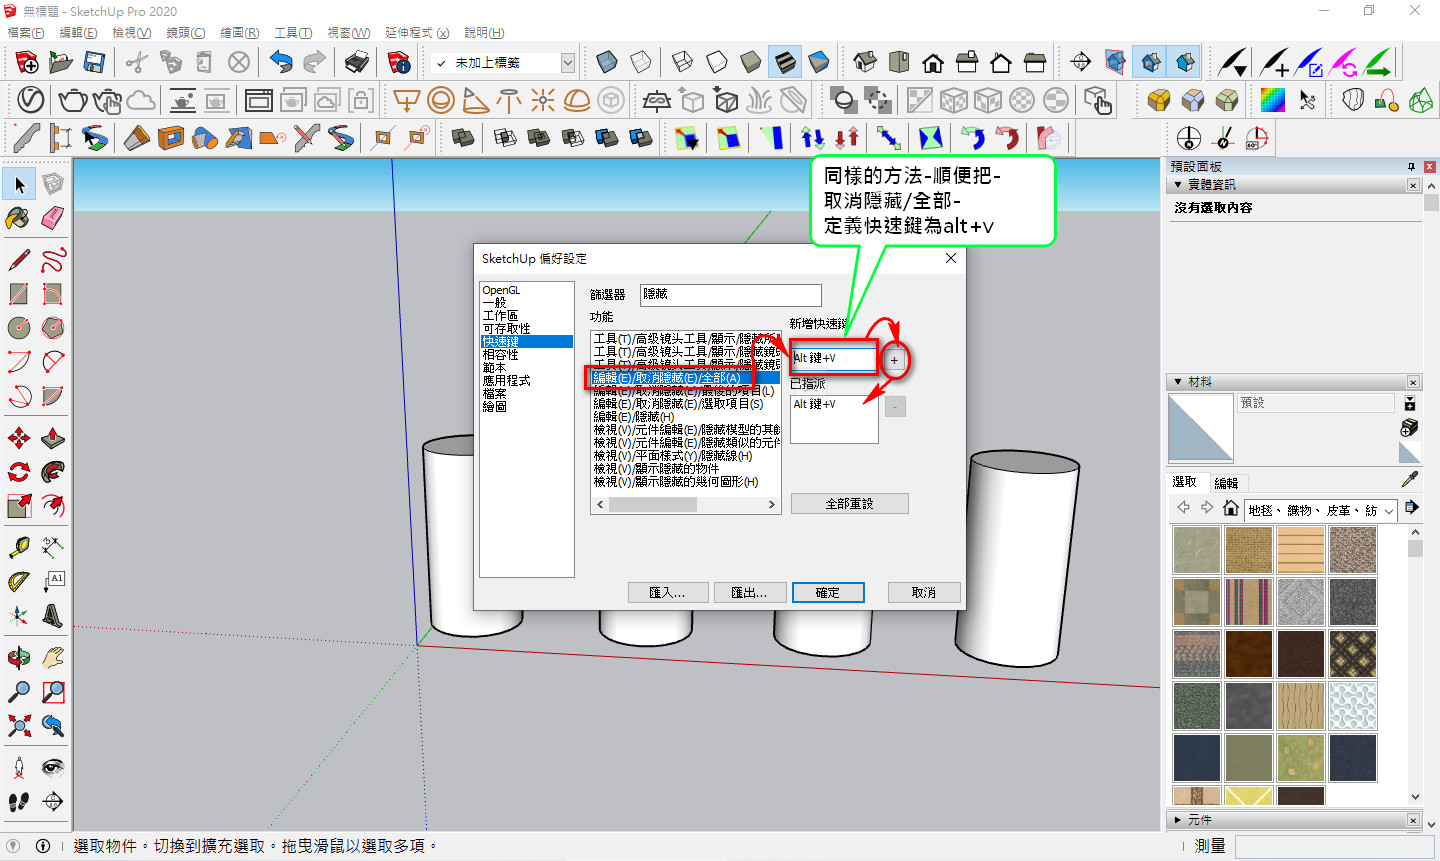Screen dimensions: 1440x861
Task: Choose the Zoom magnifier tool
Action: coord(19,692)
